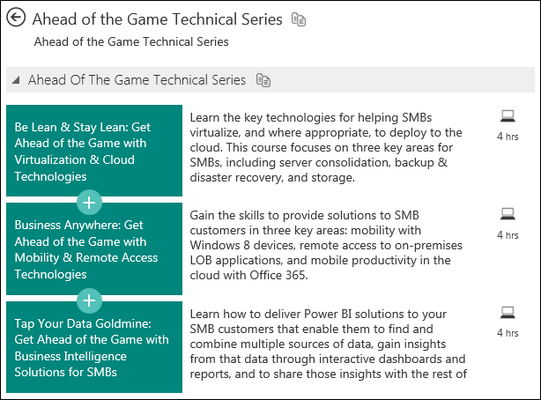Click copy icon beside main page title
This screenshot has width=541, height=400.
[x=298, y=19]
